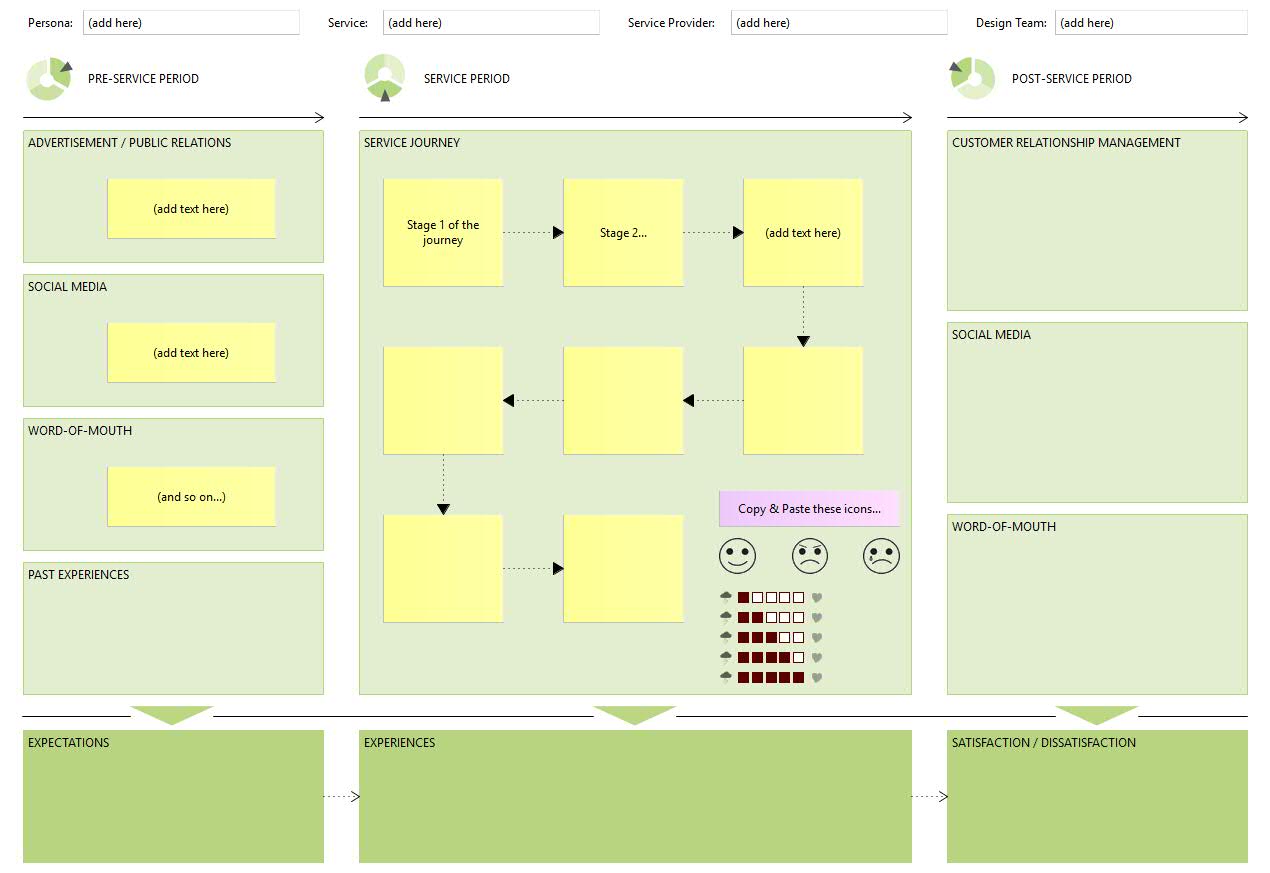This screenshot has width=1270, height=873.
Task: Select the dotted arrow from Experiences to Satisfaction
Action: (930, 797)
